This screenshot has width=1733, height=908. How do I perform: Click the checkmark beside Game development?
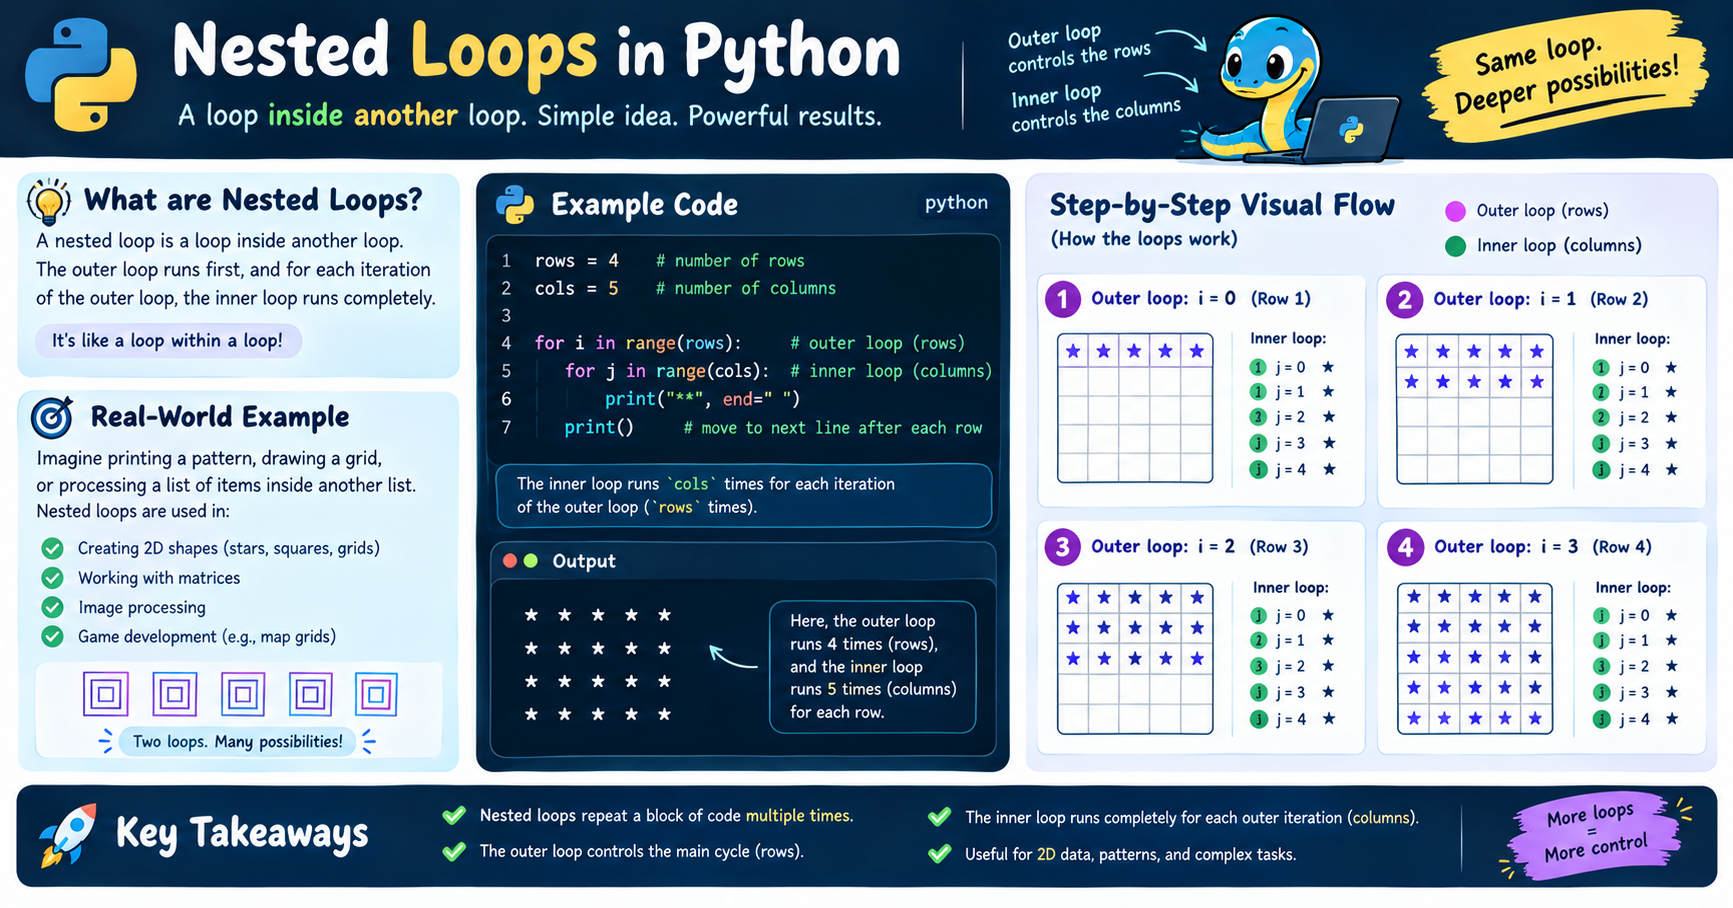pos(52,636)
